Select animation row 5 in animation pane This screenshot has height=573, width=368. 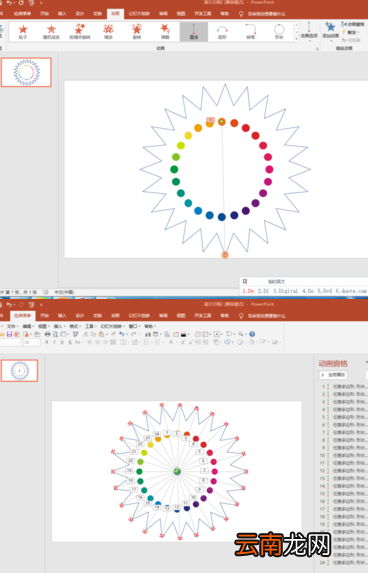click(x=344, y=417)
